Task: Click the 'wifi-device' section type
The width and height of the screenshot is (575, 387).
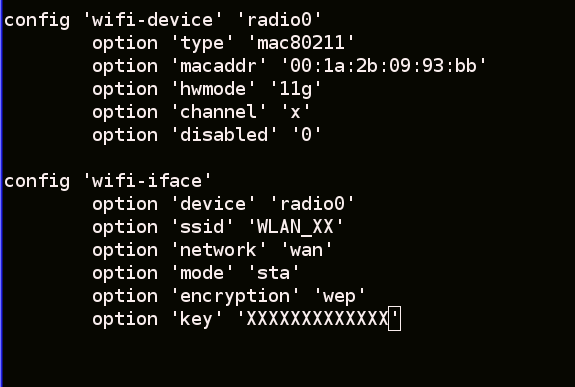Action: click(152, 20)
